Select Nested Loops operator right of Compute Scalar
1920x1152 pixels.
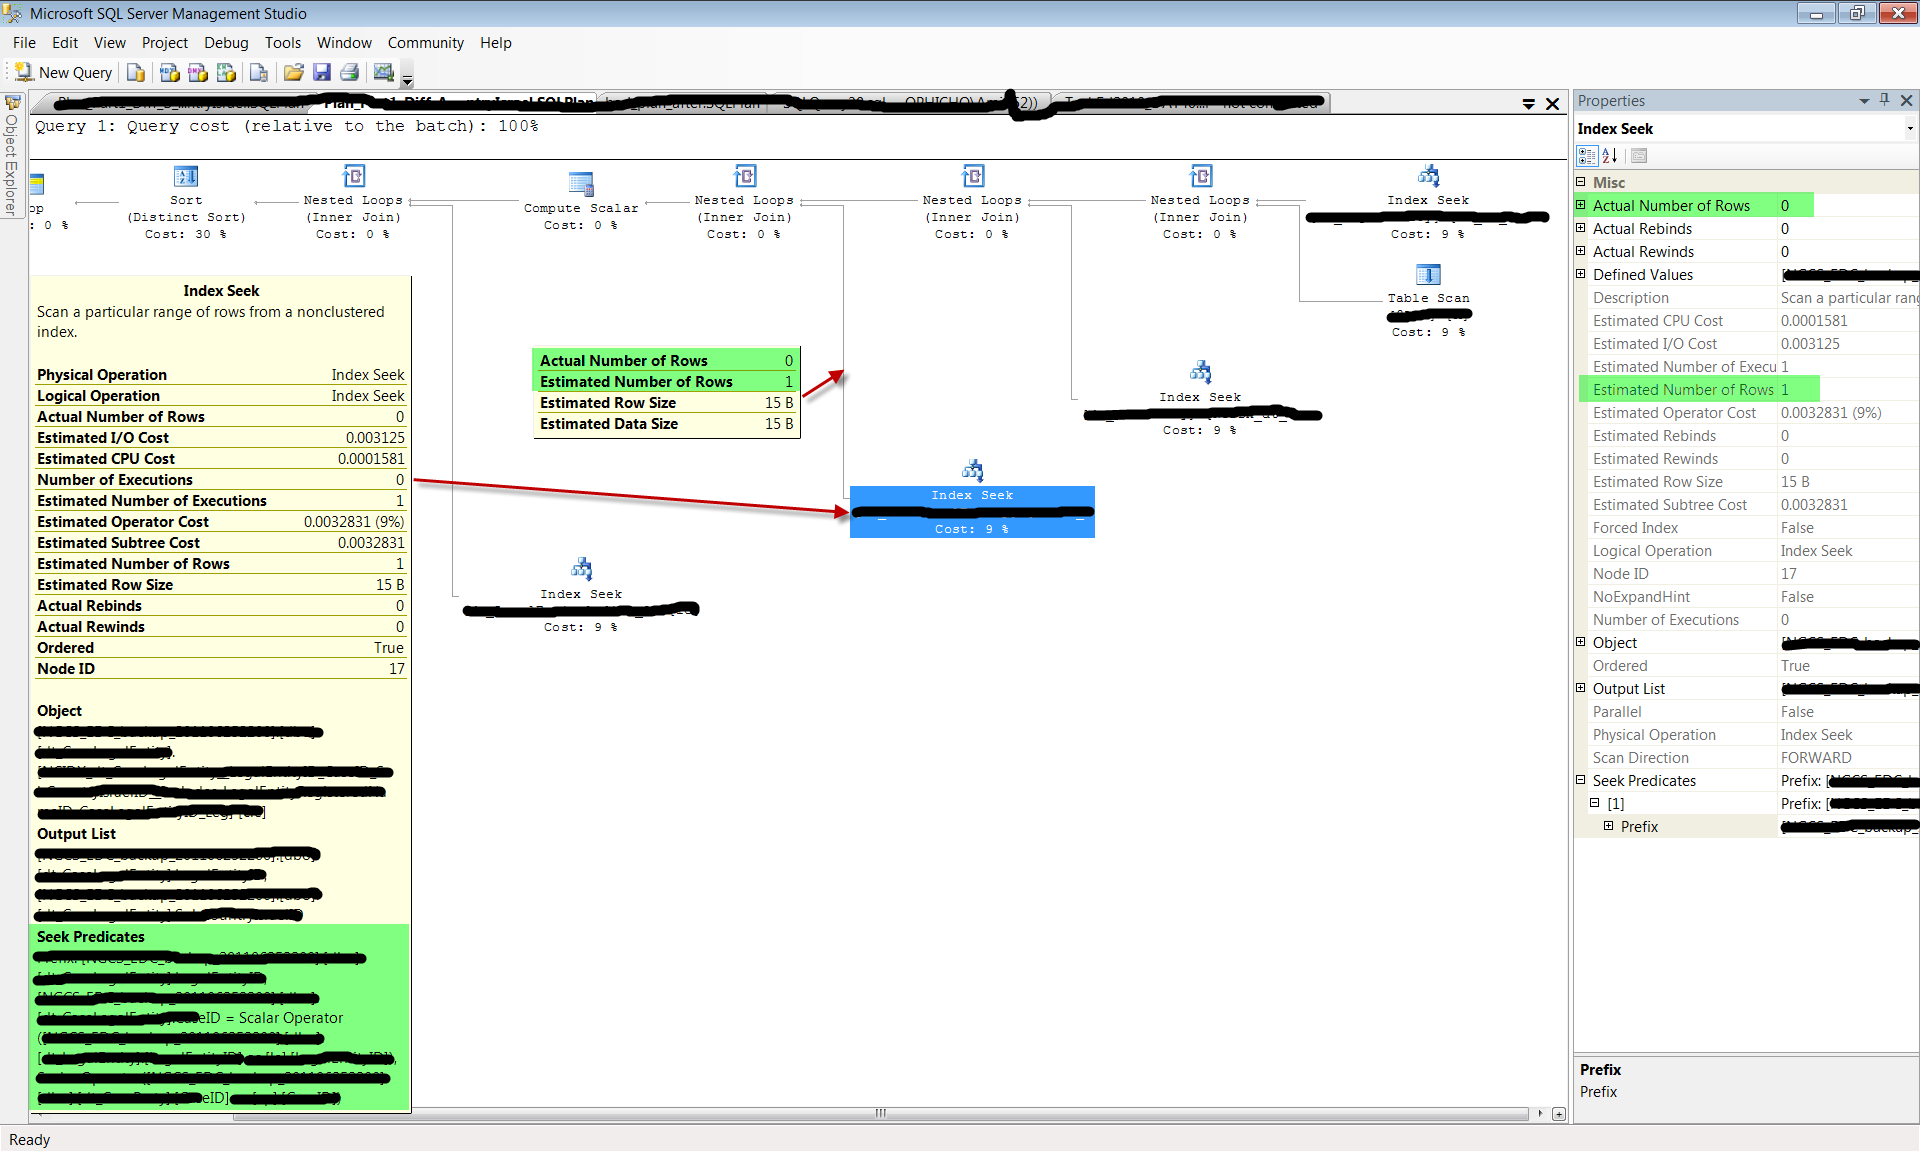point(744,203)
